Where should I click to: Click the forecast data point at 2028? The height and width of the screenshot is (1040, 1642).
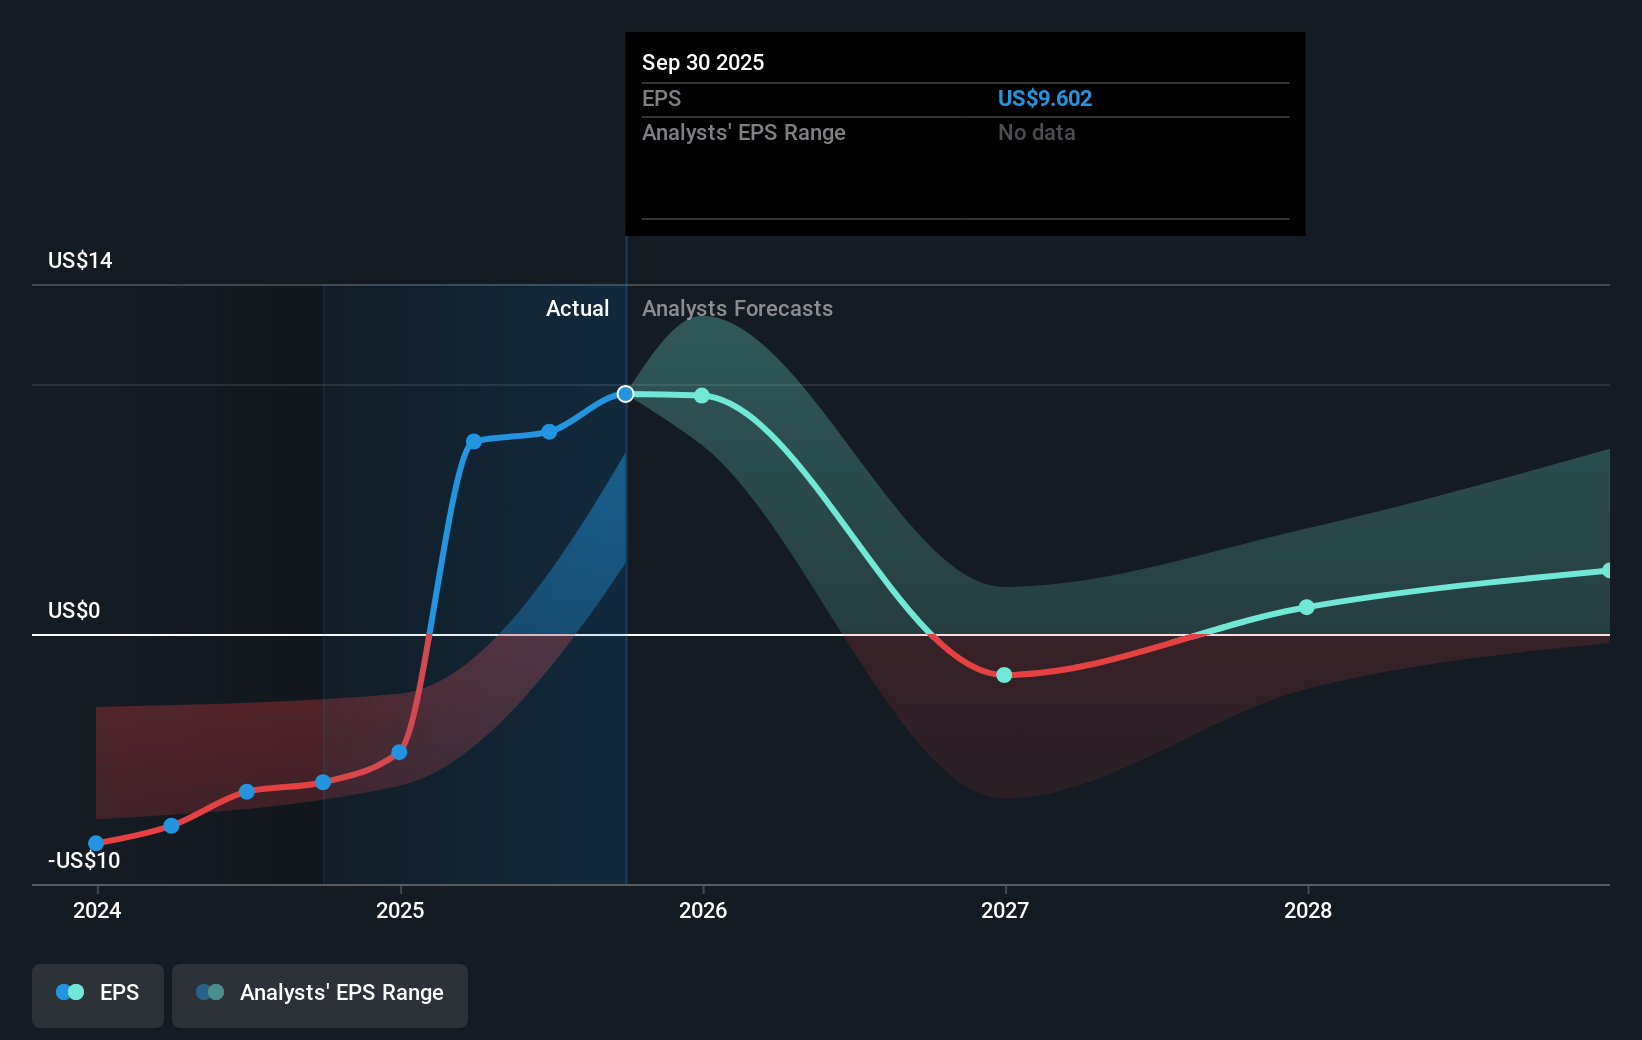tap(1306, 607)
